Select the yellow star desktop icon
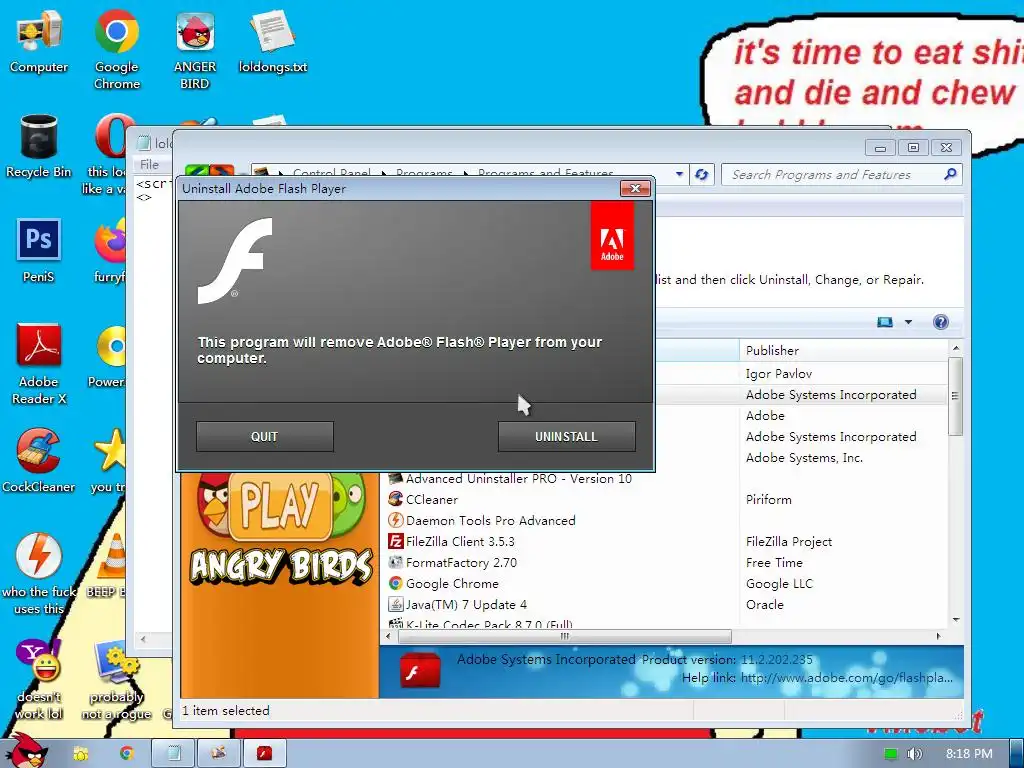The height and width of the screenshot is (768, 1024). click(x=109, y=460)
